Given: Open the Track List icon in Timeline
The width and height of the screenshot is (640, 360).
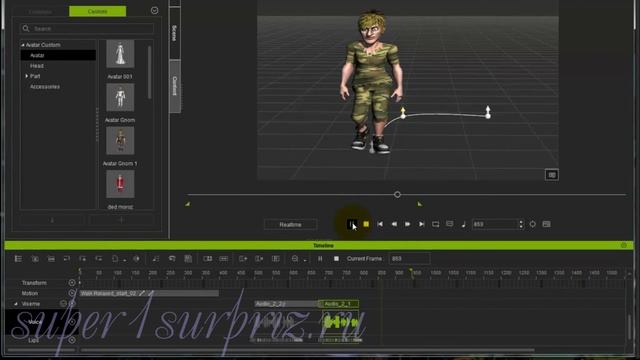Looking at the screenshot, I should pos(18,258).
